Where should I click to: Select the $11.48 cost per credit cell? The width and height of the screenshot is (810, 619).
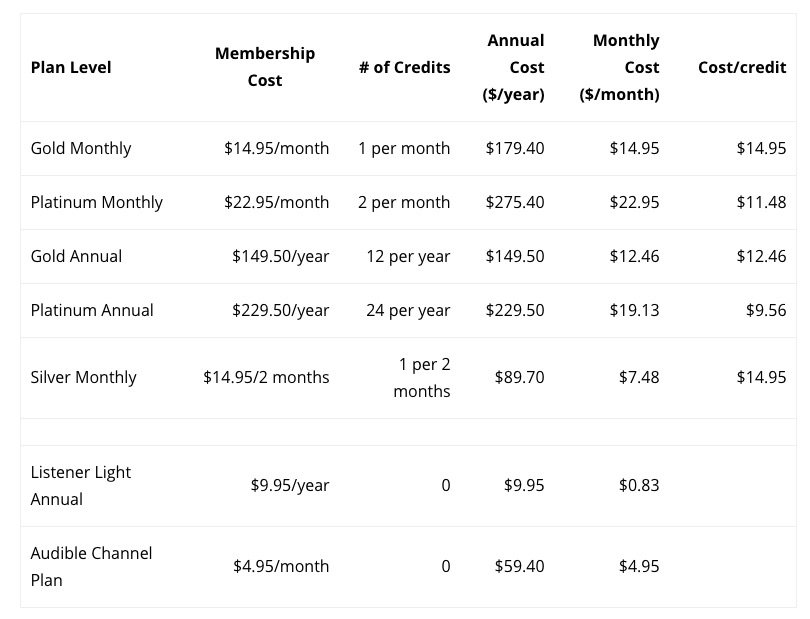pyautogui.click(x=761, y=202)
